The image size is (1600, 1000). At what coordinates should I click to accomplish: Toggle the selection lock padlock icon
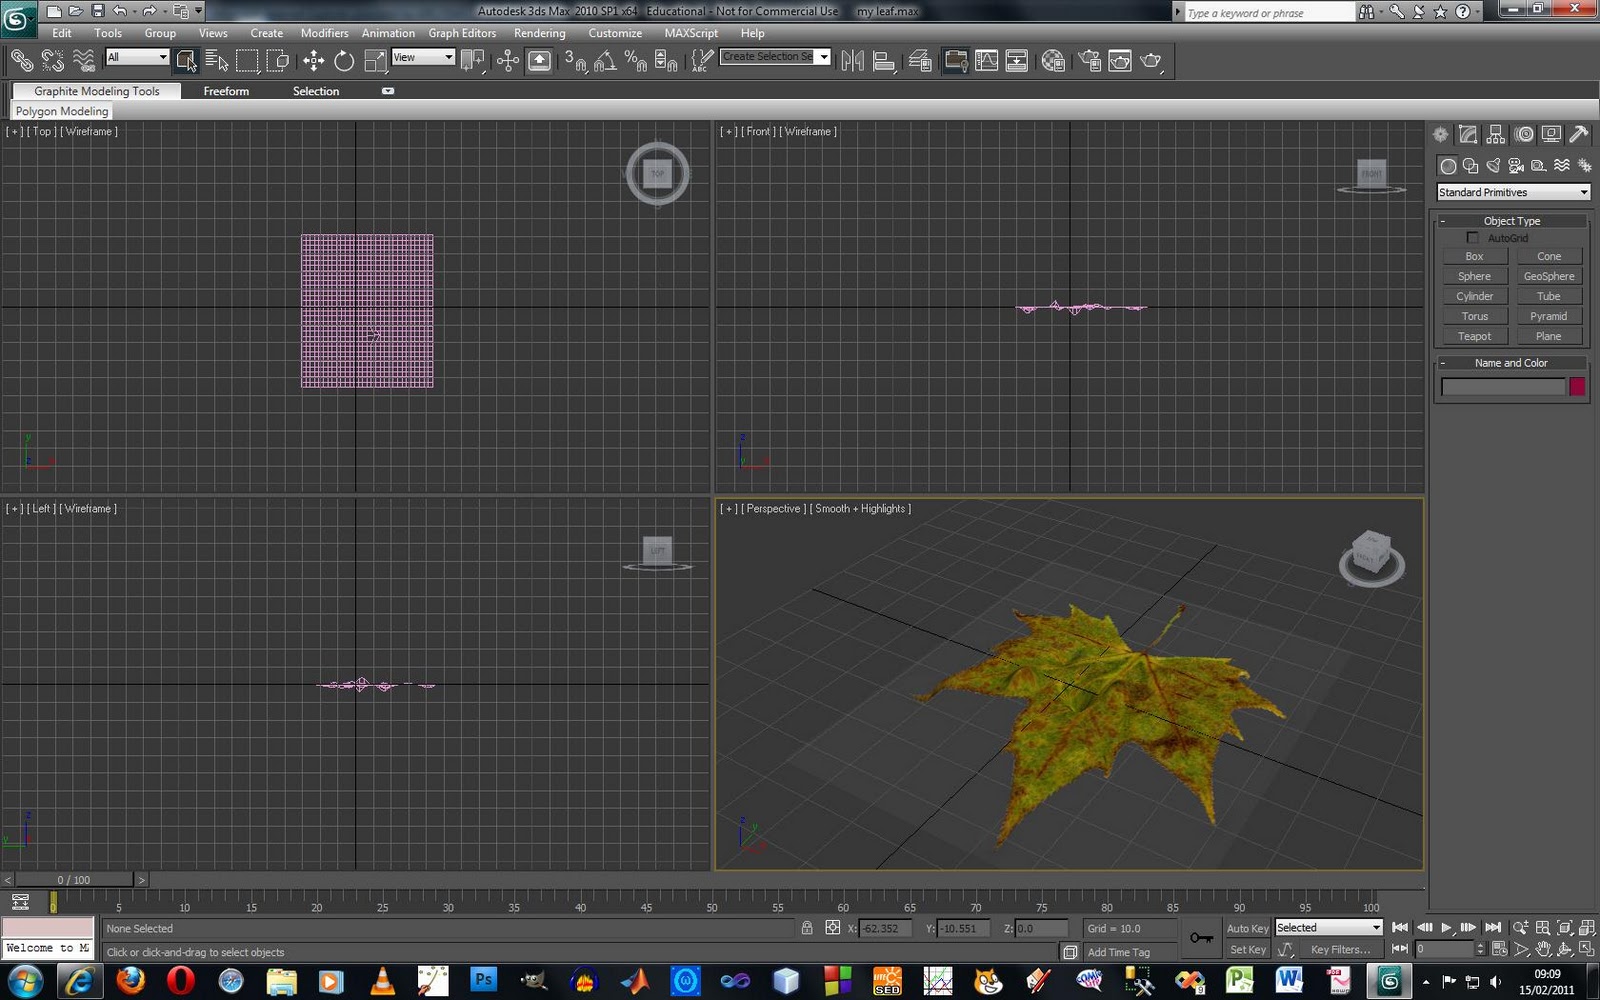pos(807,928)
